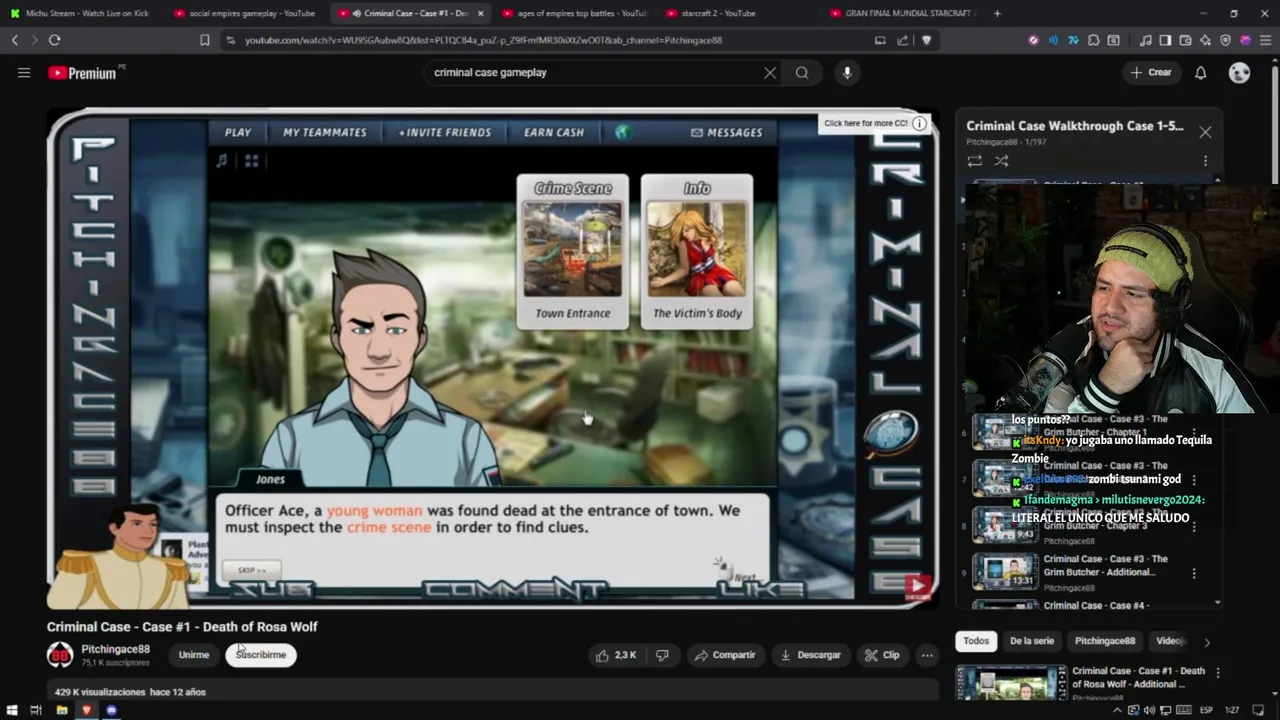Switch to starcraft 2 YouTube tab

click(x=738, y=13)
